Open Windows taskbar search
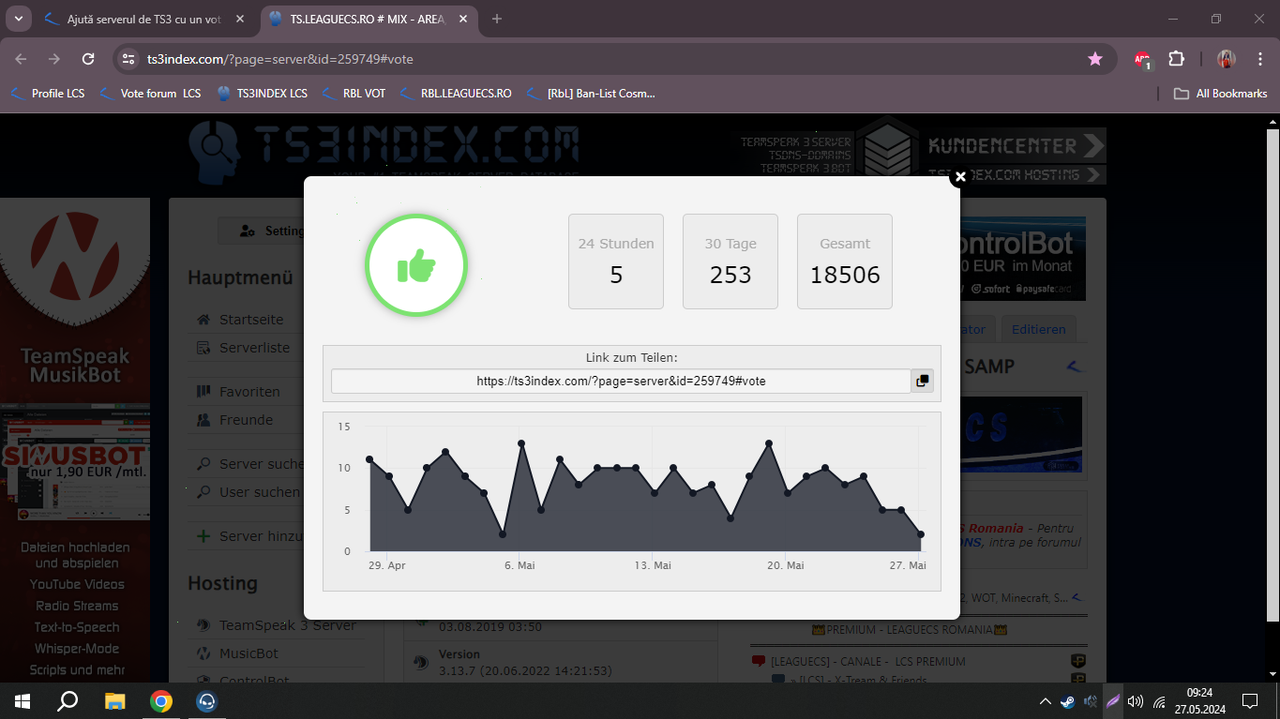Image resolution: width=1280 pixels, height=719 pixels. (68, 701)
